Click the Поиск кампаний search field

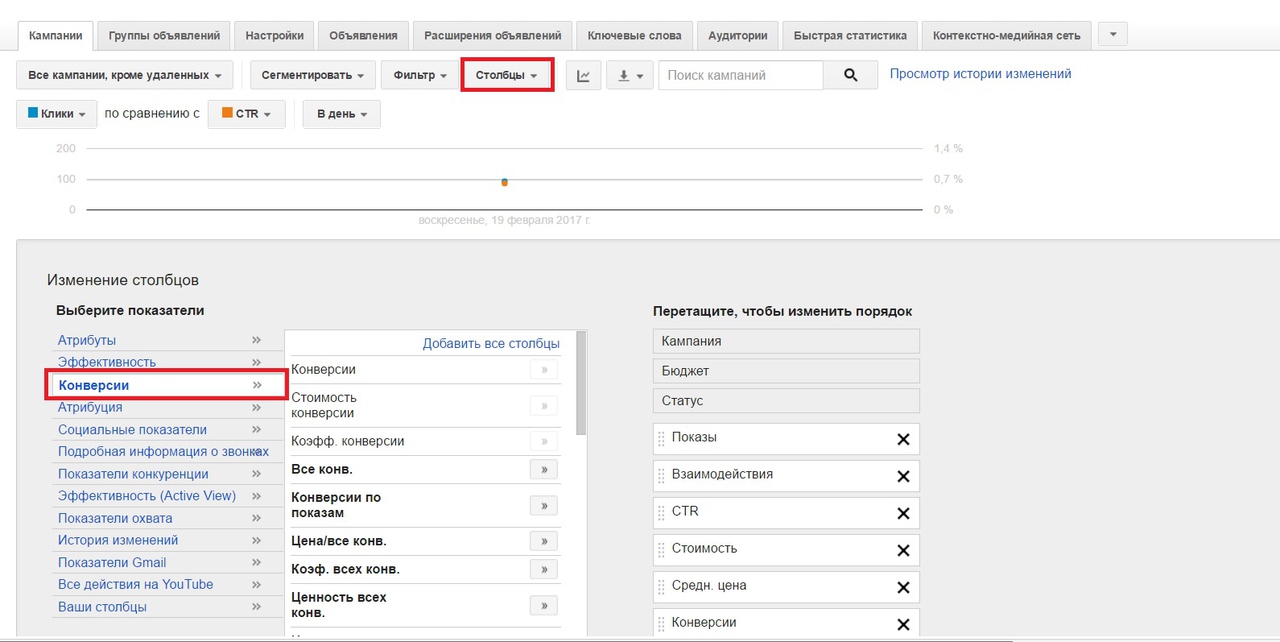741,75
